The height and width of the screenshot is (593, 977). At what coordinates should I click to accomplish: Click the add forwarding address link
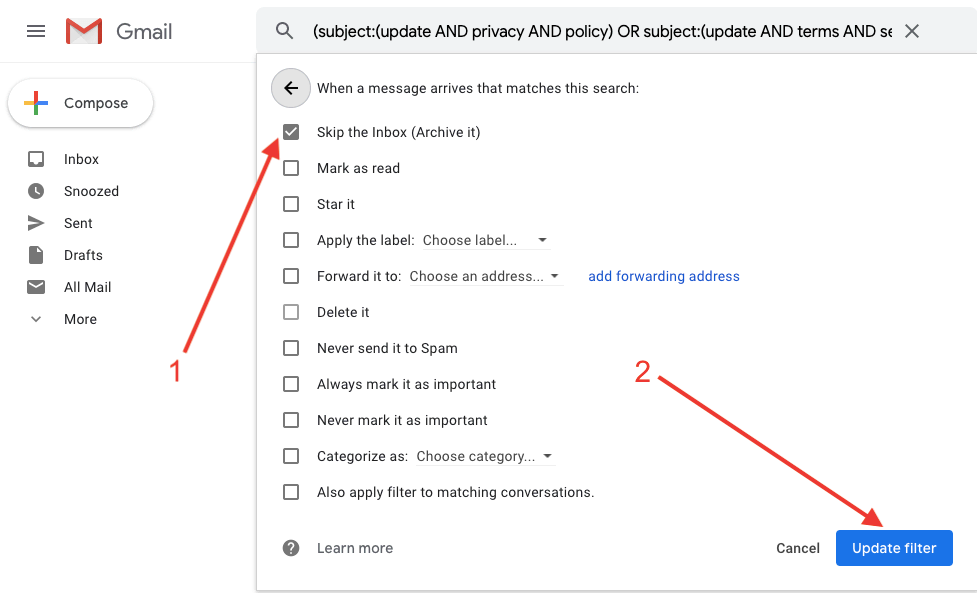click(x=664, y=276)
